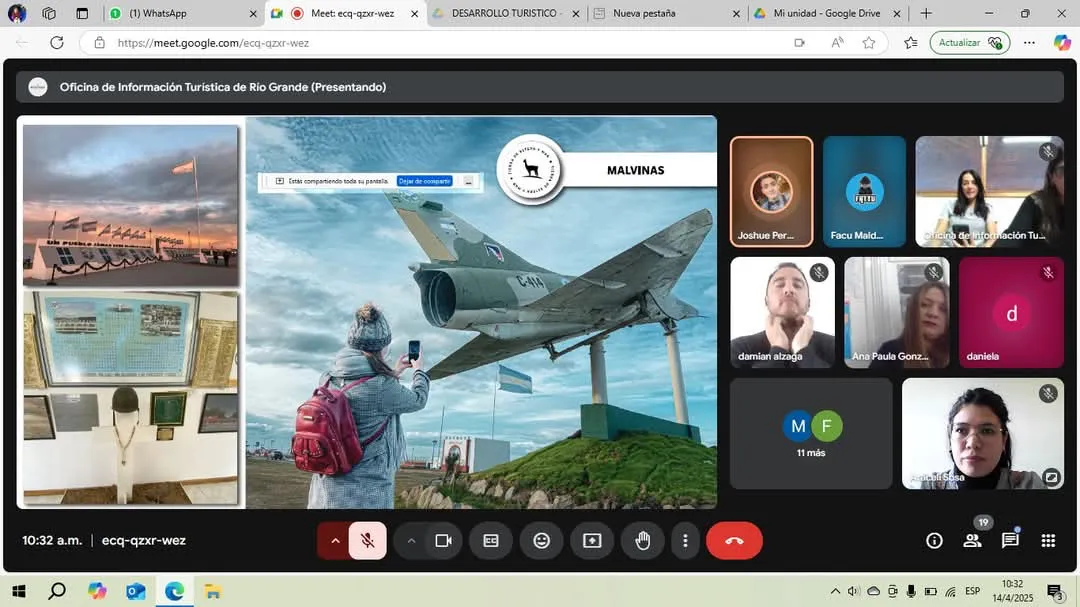
Task: Open the emoji reactions button
Action: [541, 541]
